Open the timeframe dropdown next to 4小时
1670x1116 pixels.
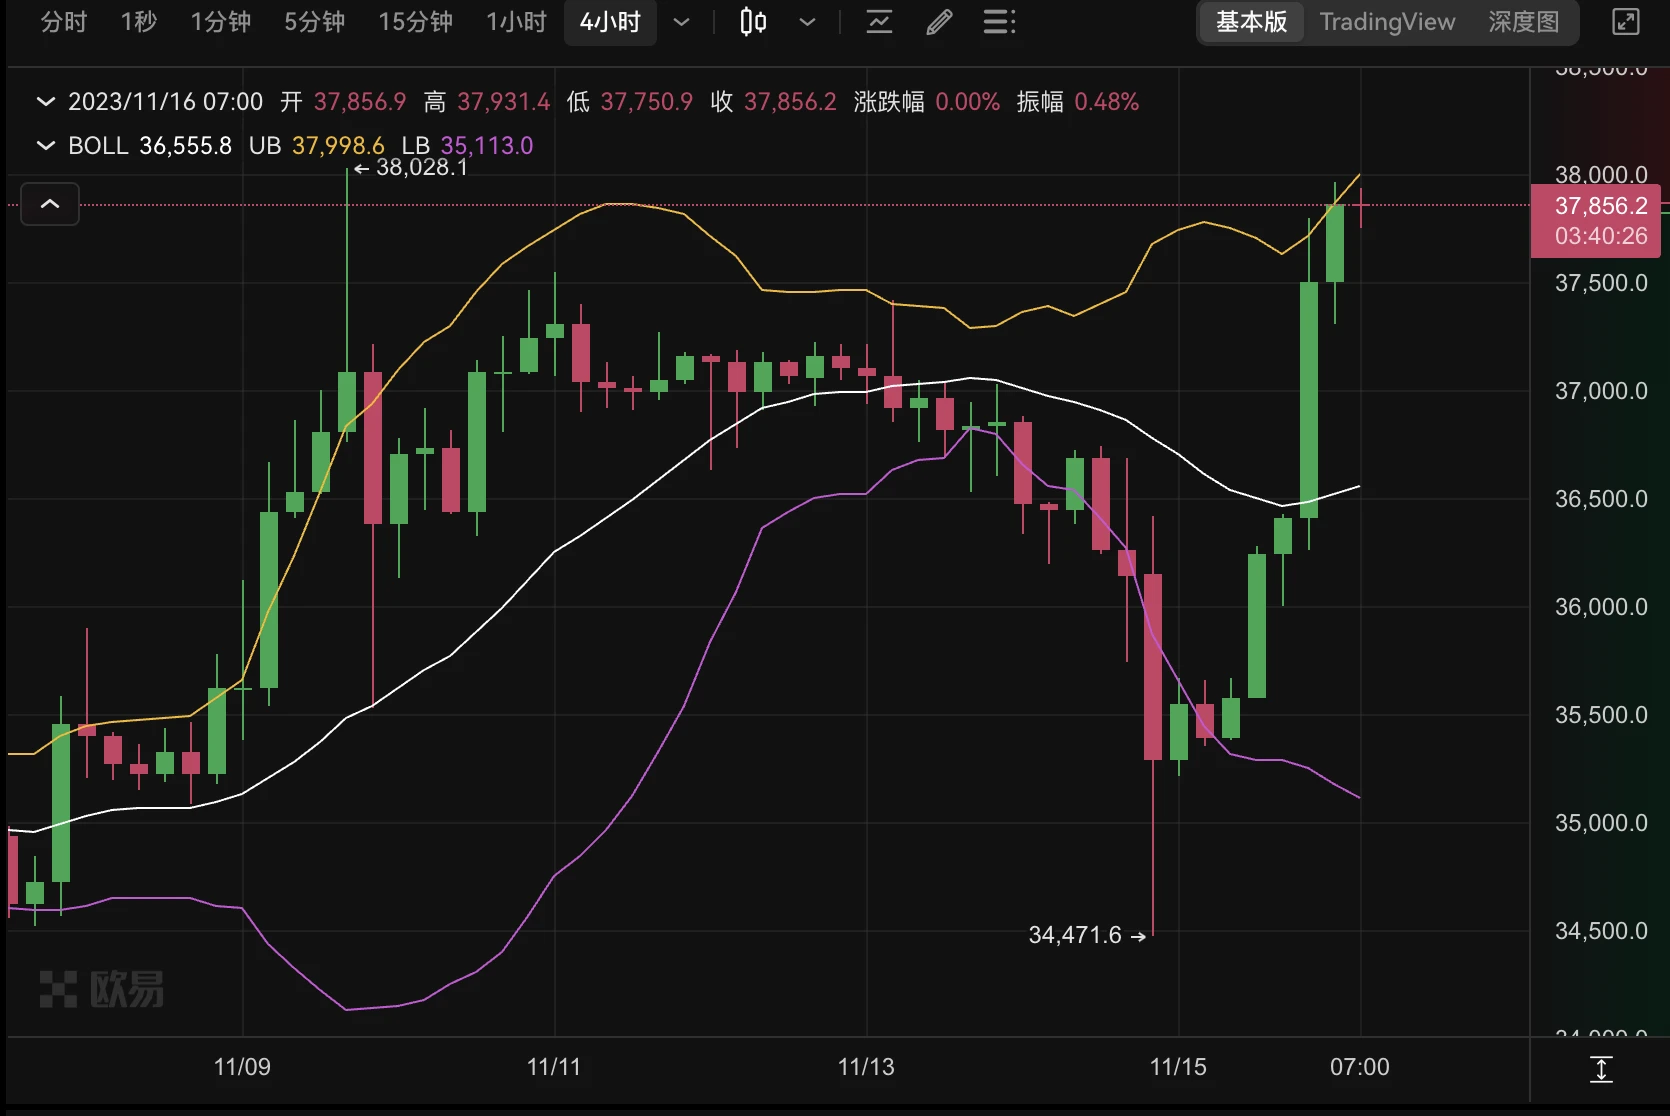[682, 22]
